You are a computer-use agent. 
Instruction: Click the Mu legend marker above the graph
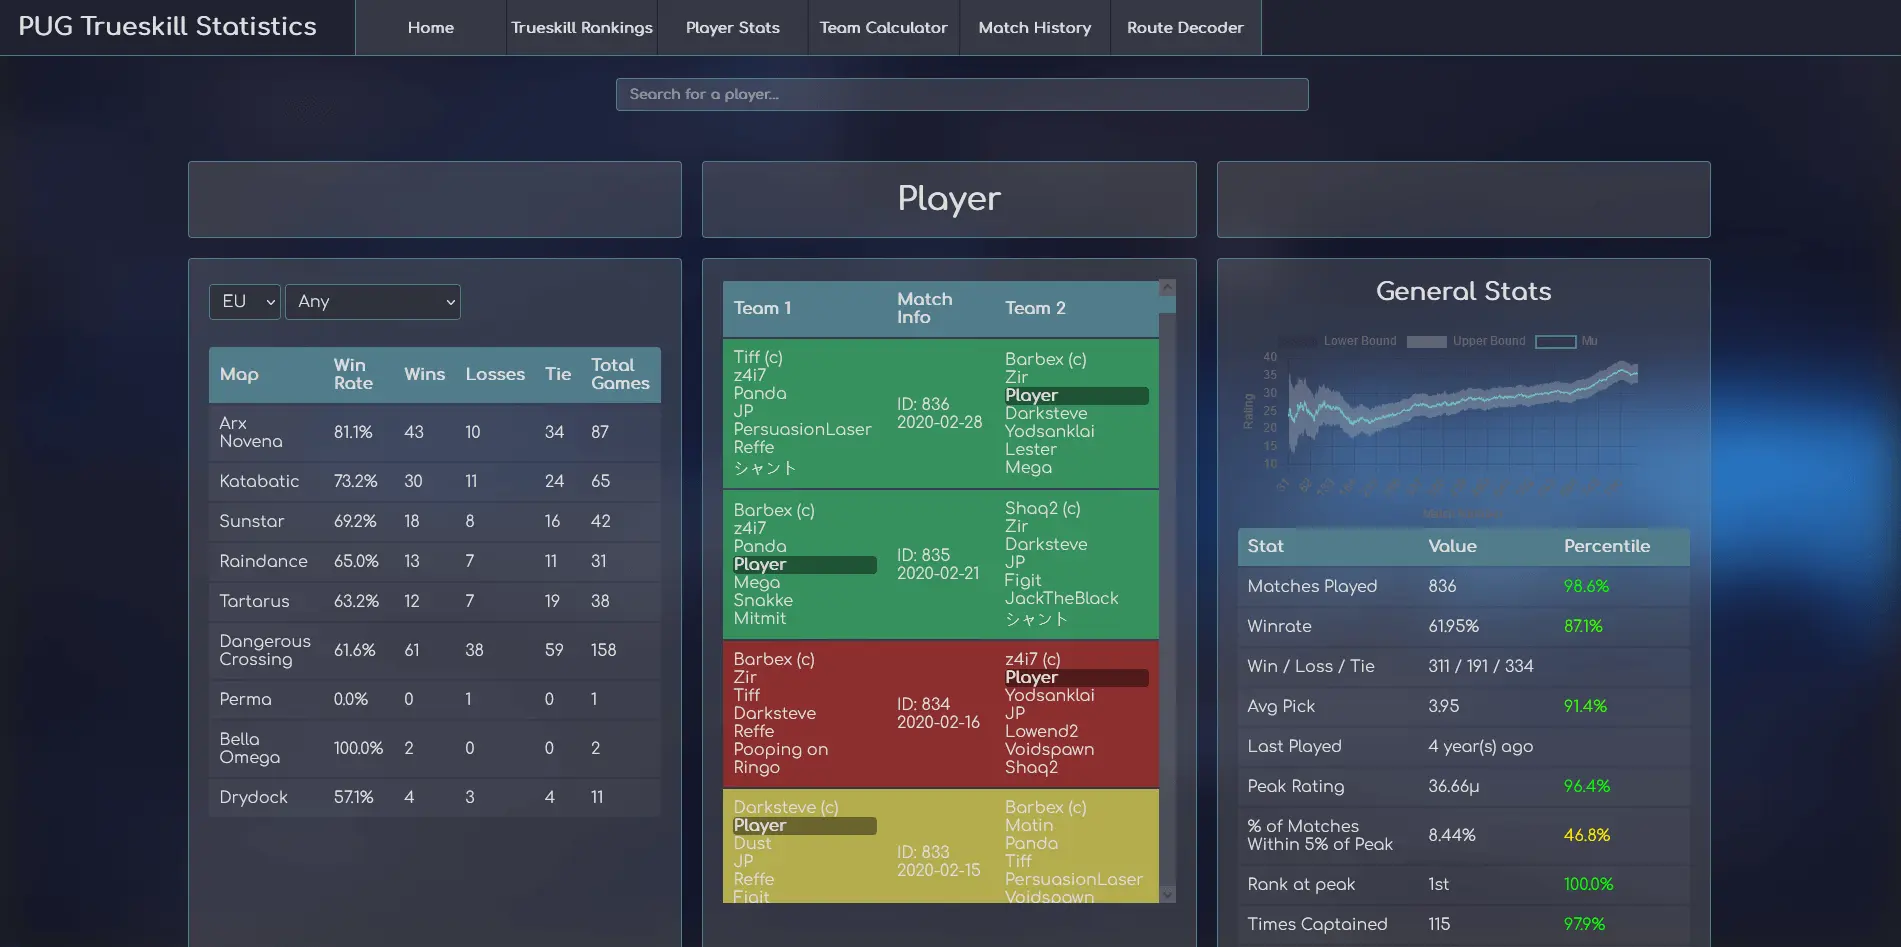(1556, 341)
